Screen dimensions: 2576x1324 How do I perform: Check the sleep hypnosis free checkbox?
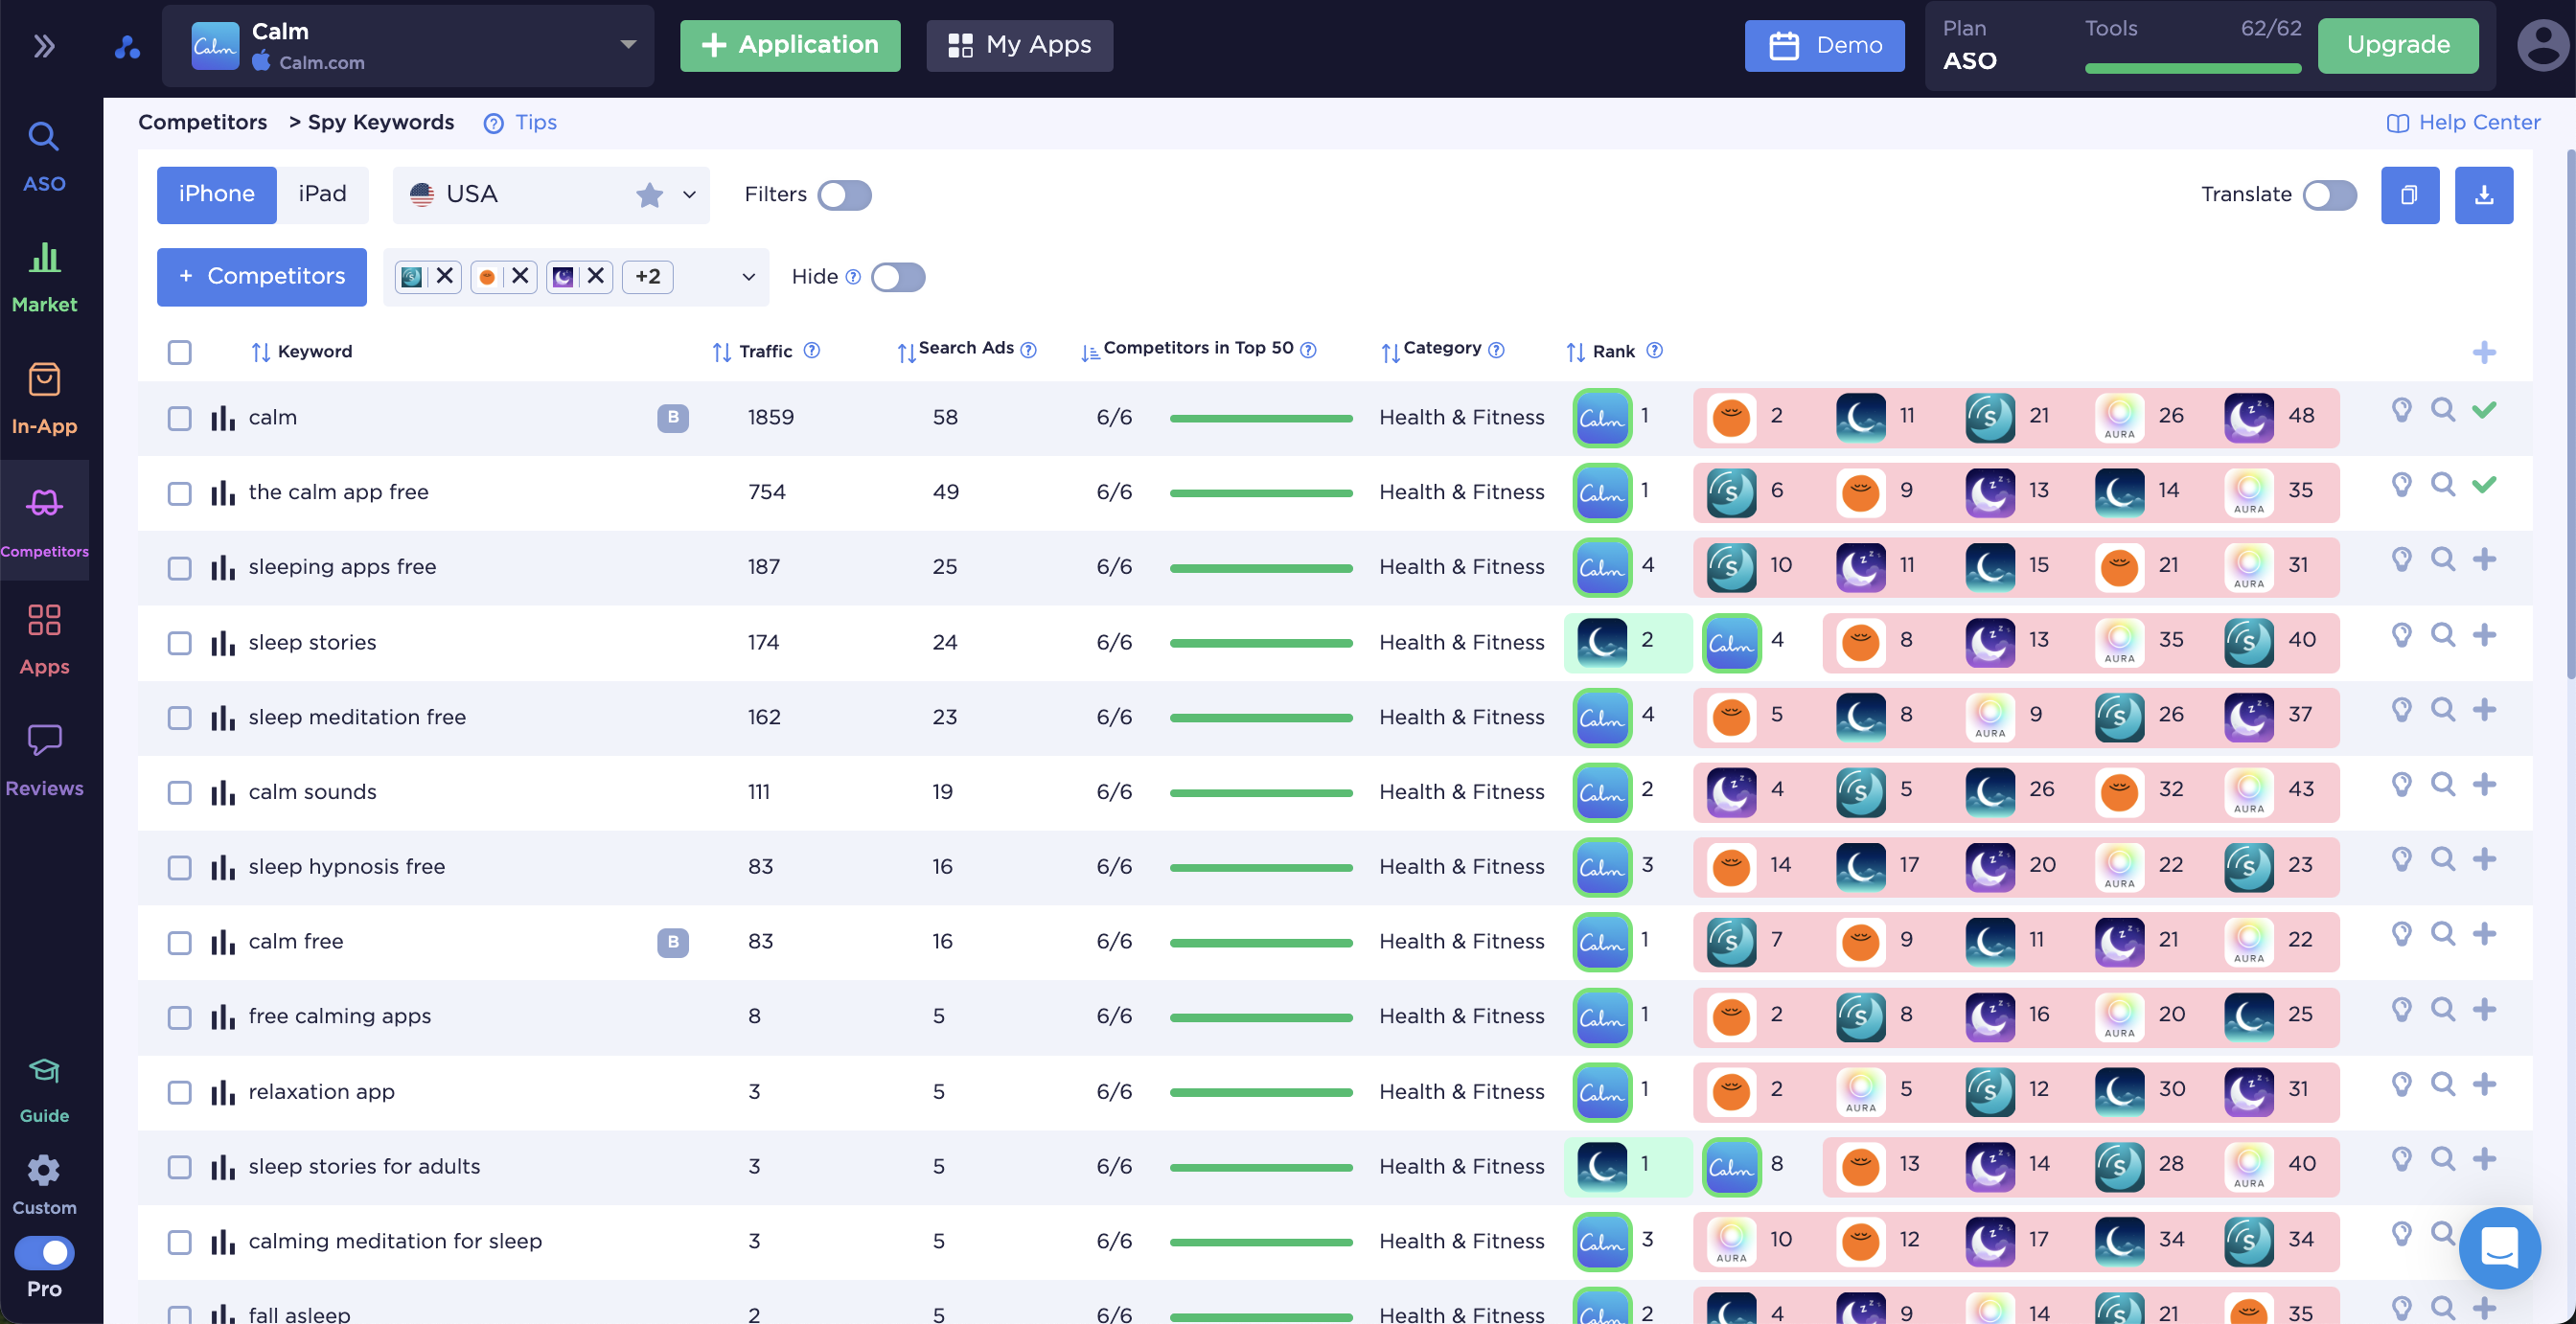click(x=179, y=867)
